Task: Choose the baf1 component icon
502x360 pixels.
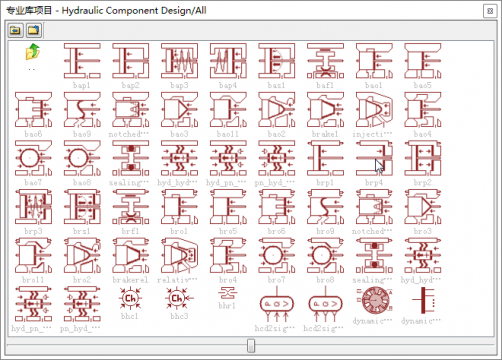Action: click(x=325, y=61)
